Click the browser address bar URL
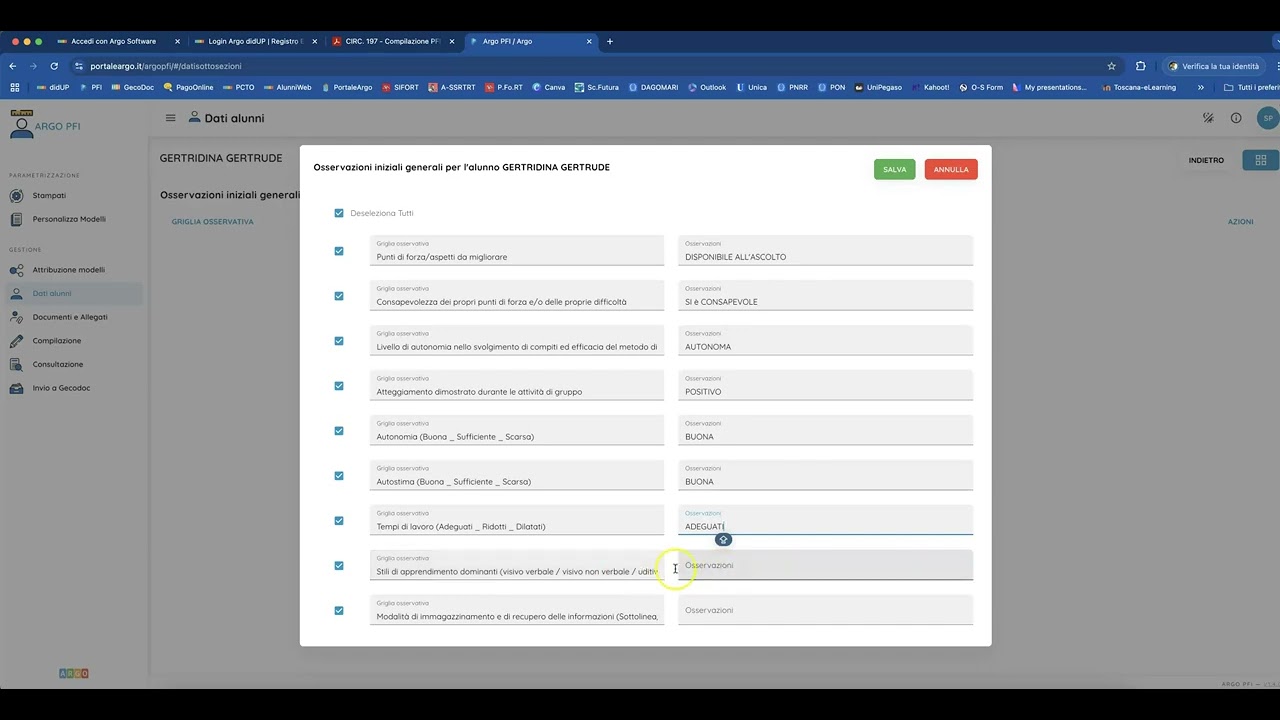1280x720 pixels. (166, 66)
